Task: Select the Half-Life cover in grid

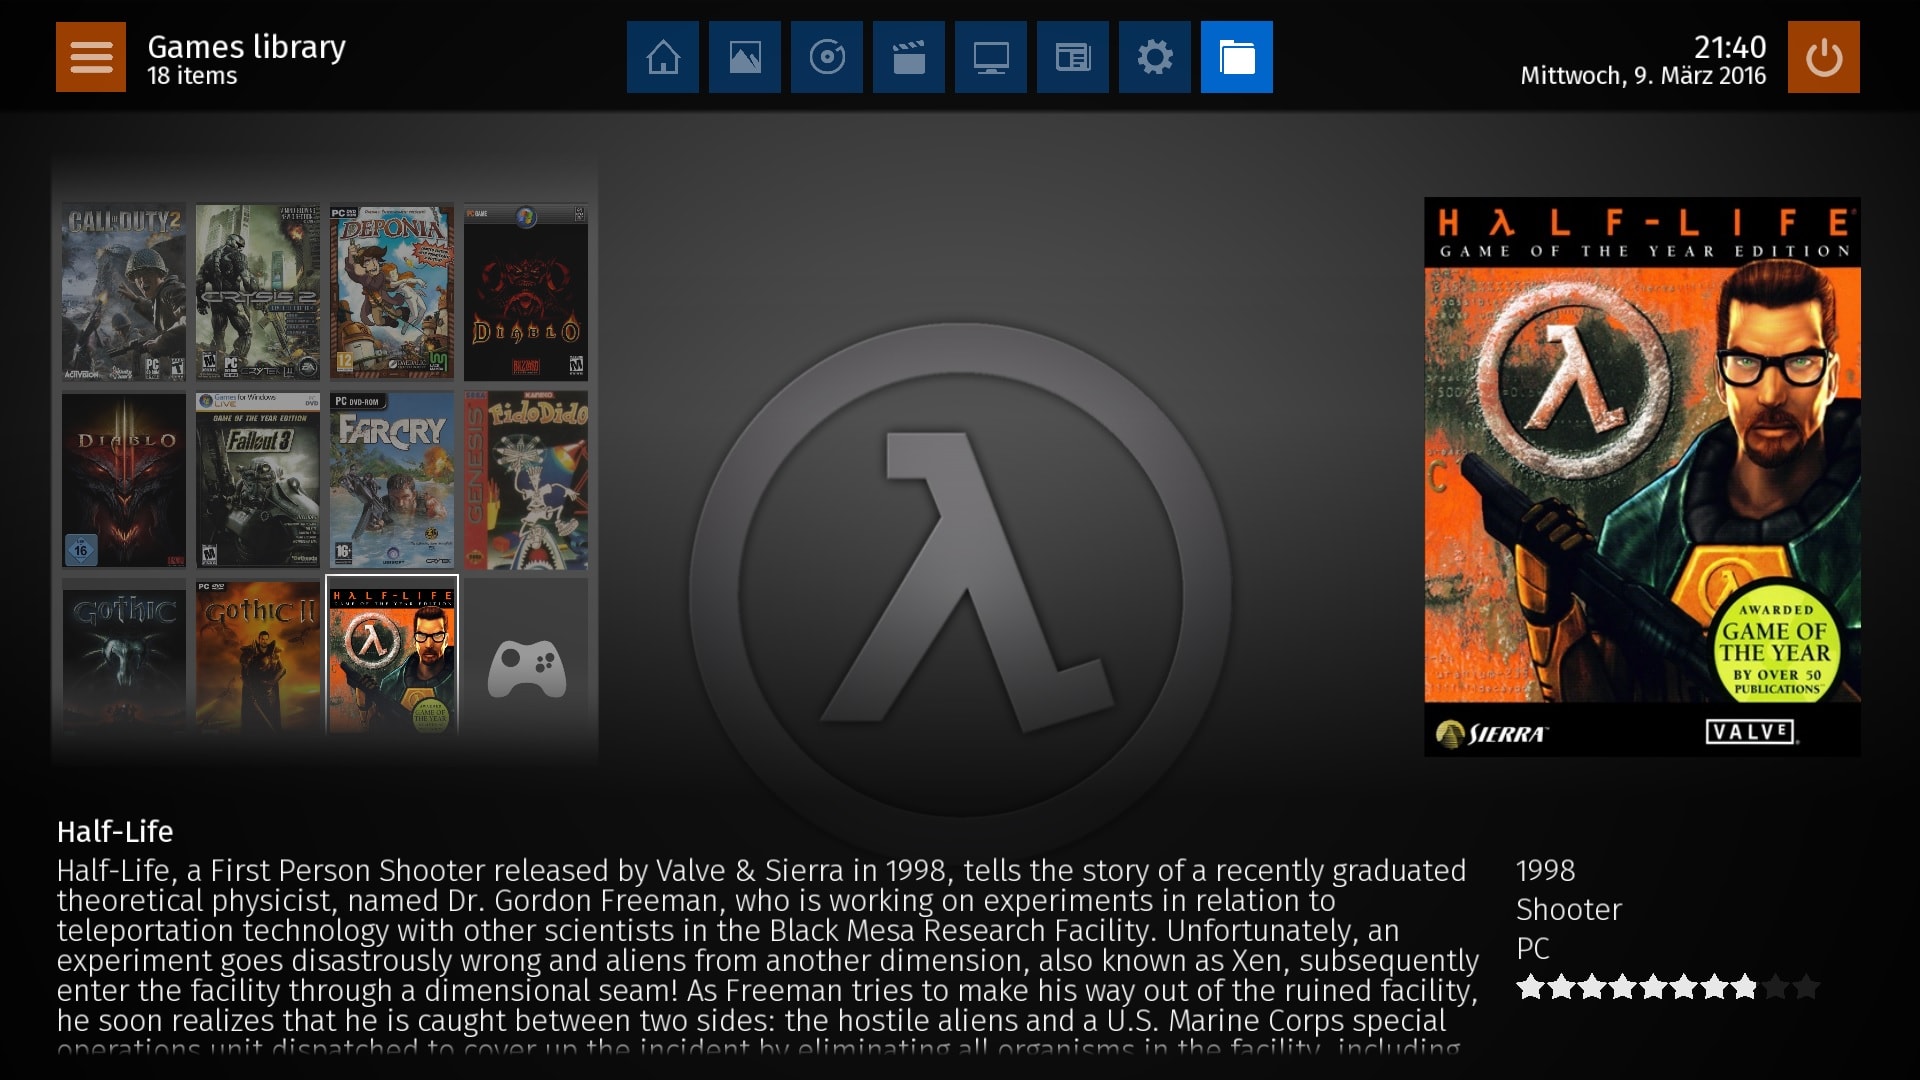Action: 392,656
